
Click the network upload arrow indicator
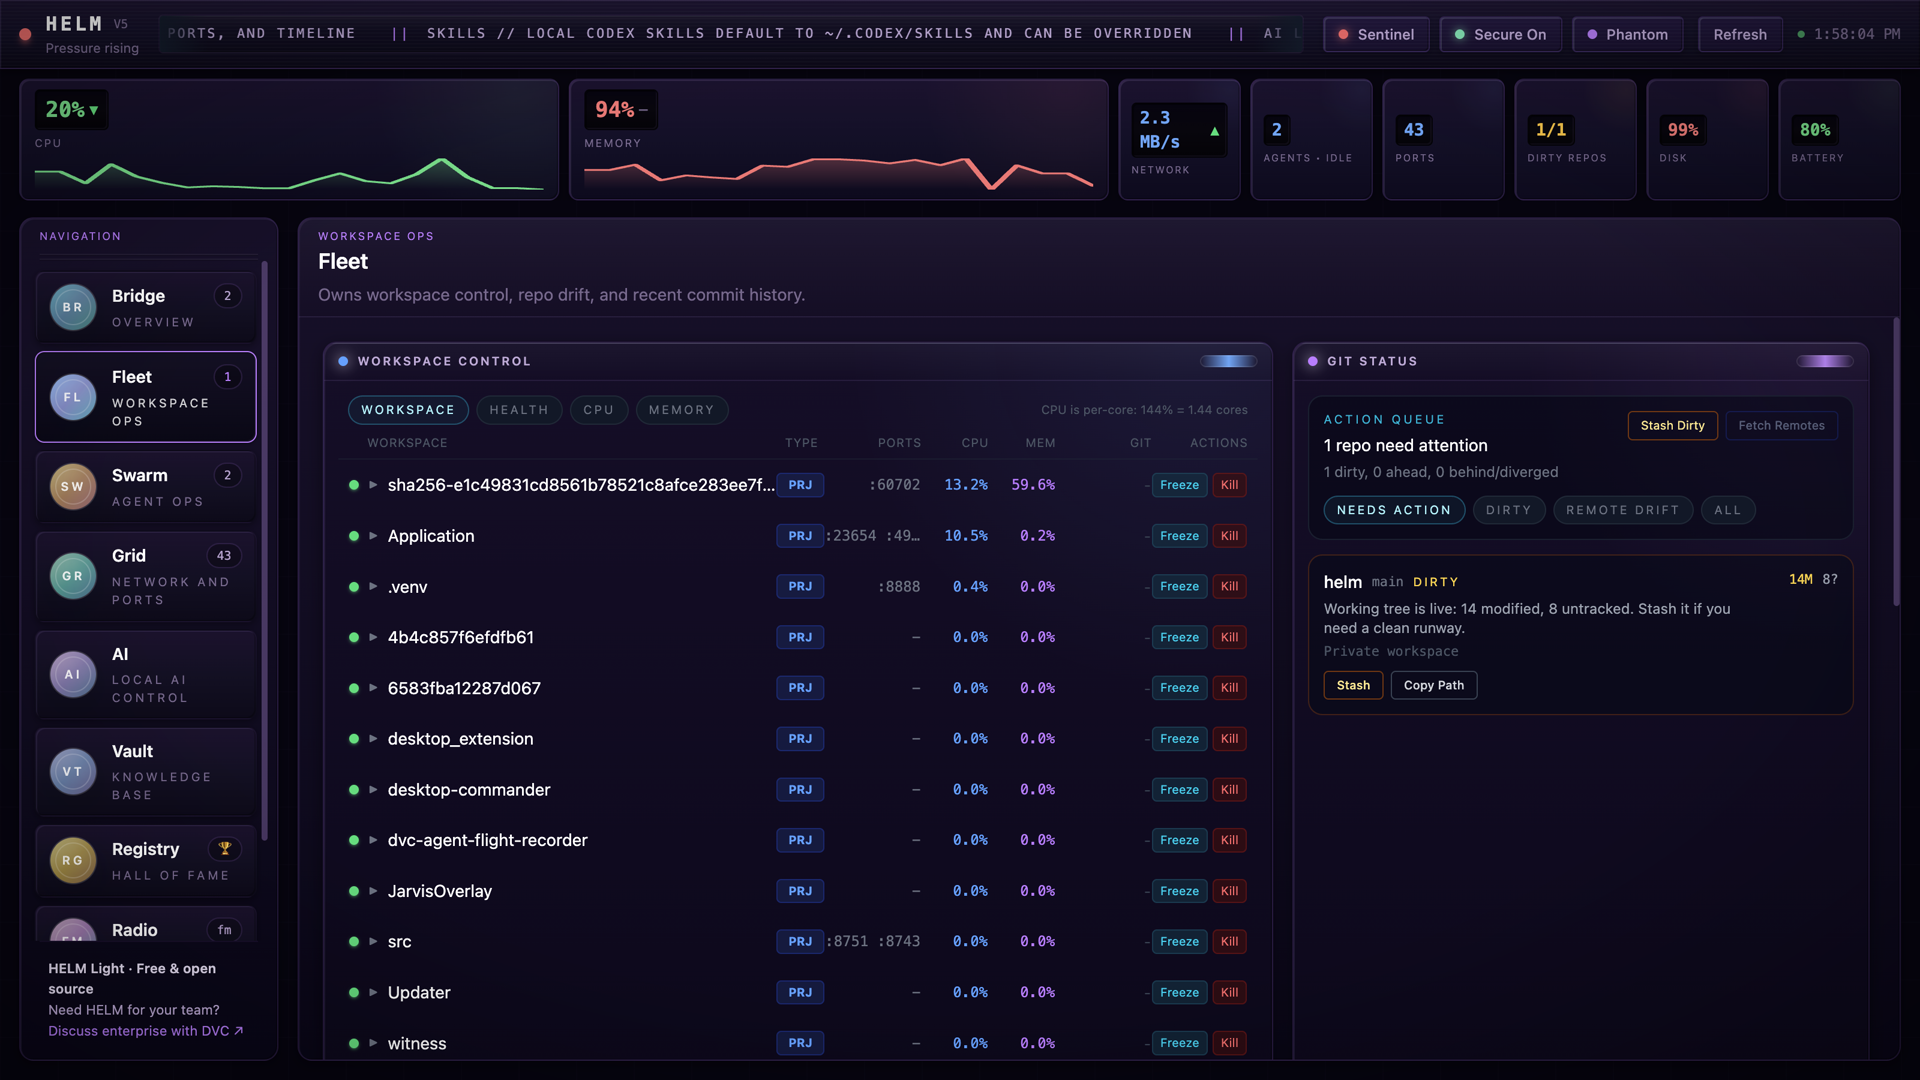[x=1215, y=131]
